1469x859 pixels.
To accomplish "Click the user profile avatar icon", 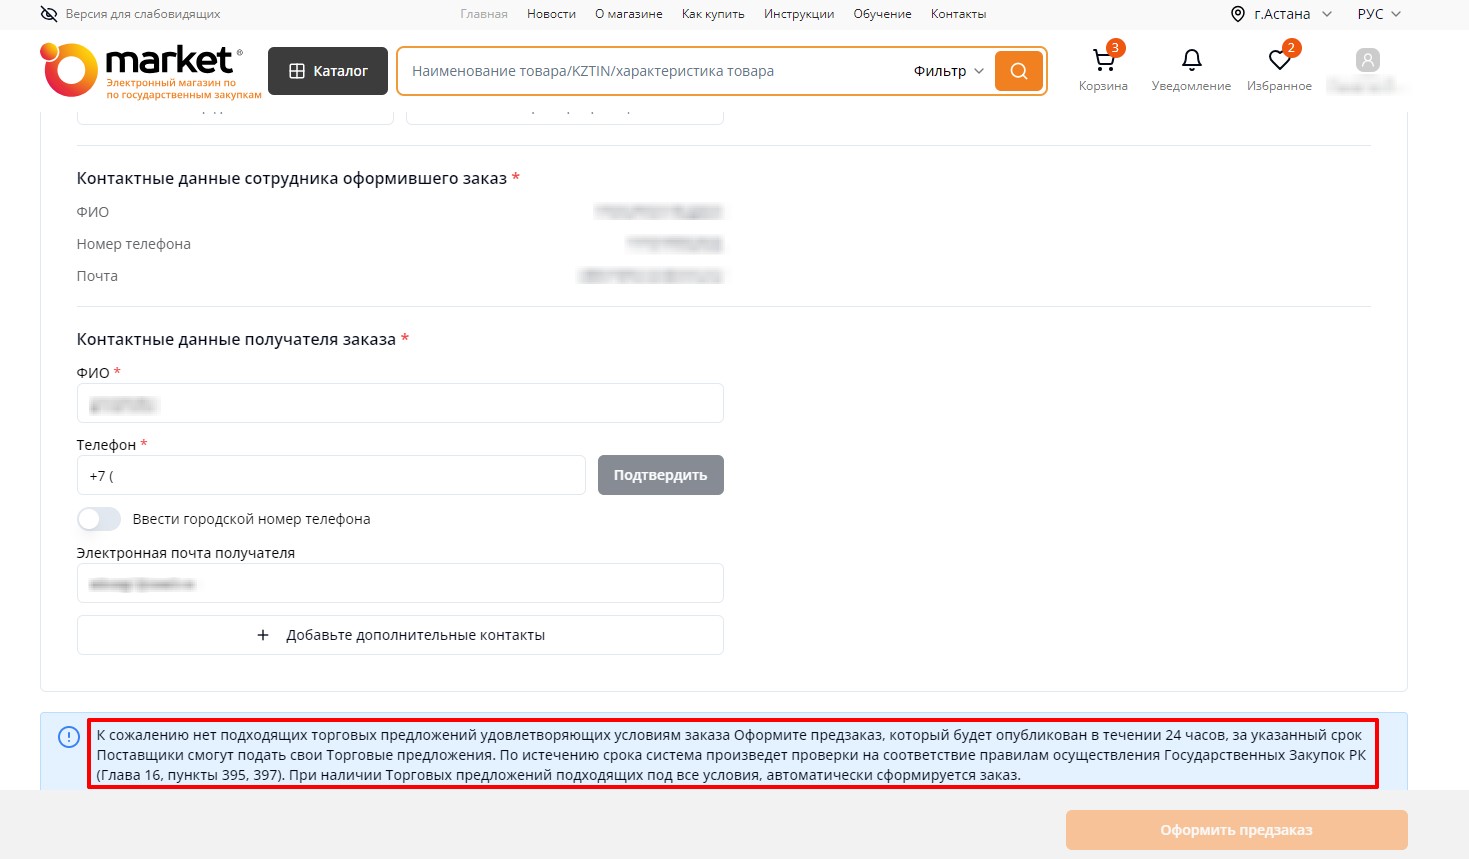I will pos(1367,61).
